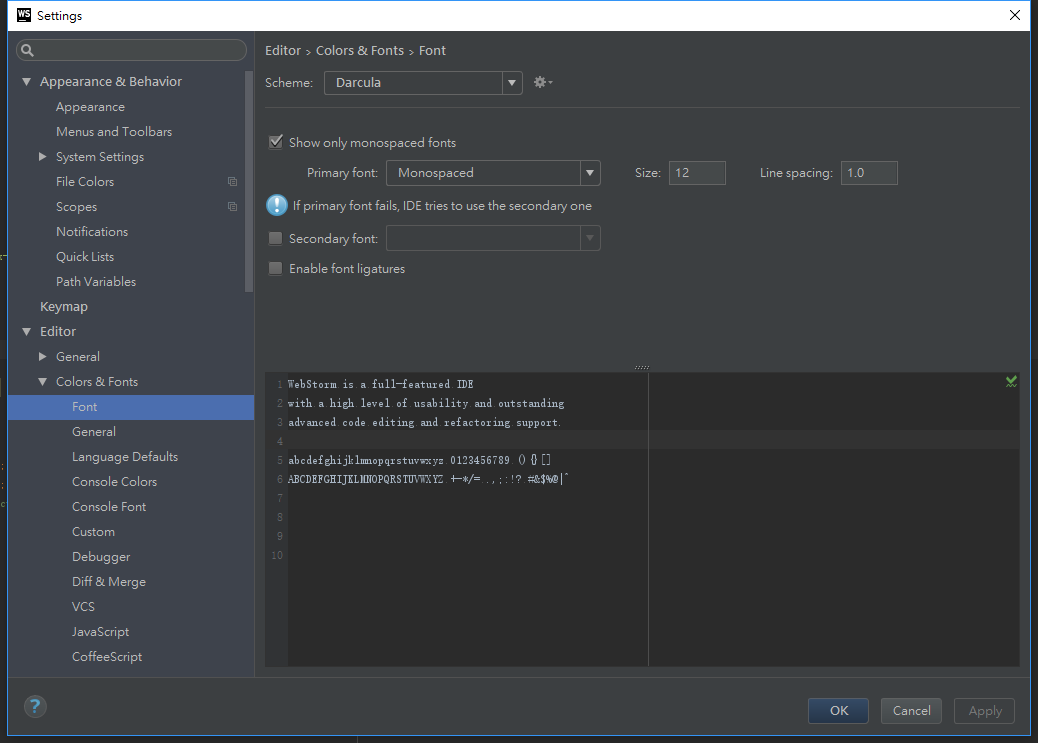The height and width of the screenshot is (743, 1038).
Task: Click the green checkmark inspection icon
Action: point(1011,382)
